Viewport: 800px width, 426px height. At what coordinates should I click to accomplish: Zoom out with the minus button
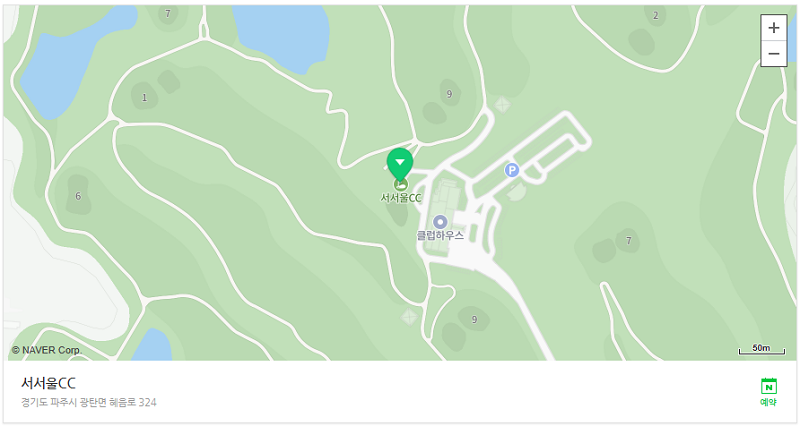coord(773,54)
